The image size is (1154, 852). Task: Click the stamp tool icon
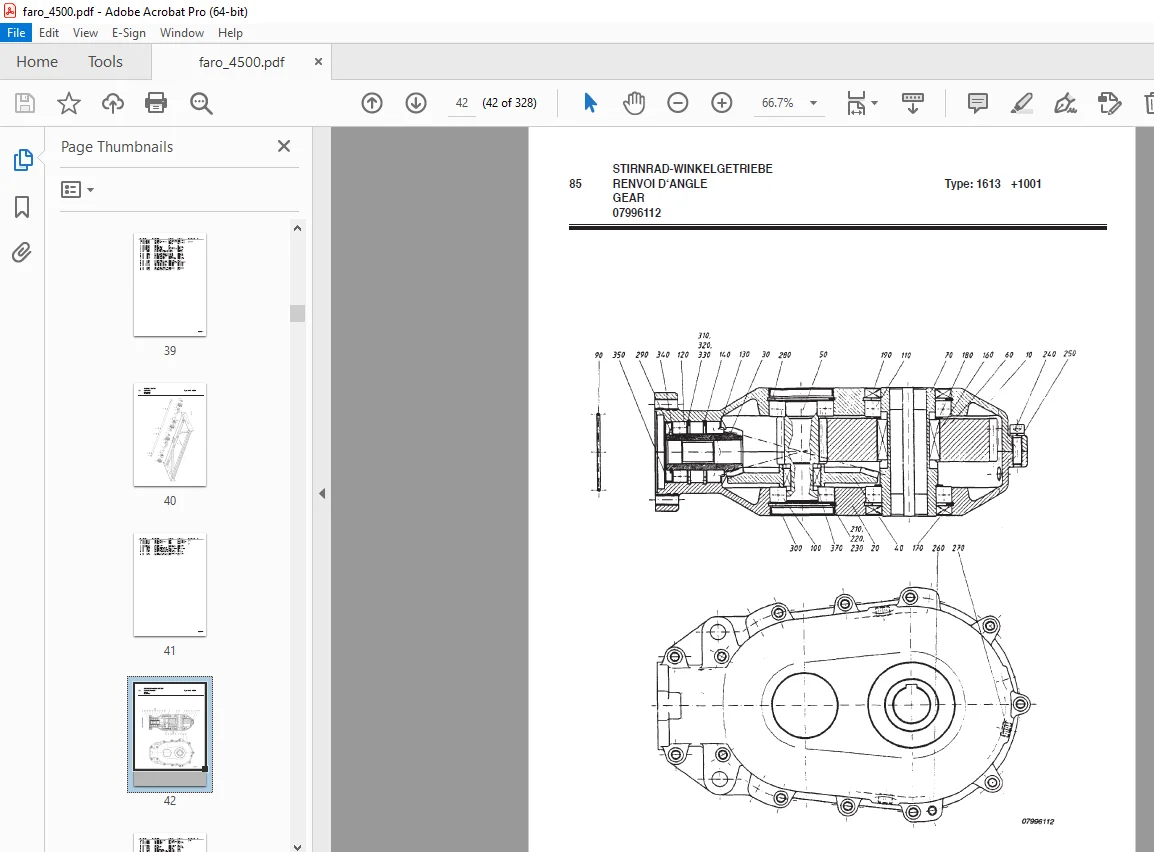(1108, 103)
